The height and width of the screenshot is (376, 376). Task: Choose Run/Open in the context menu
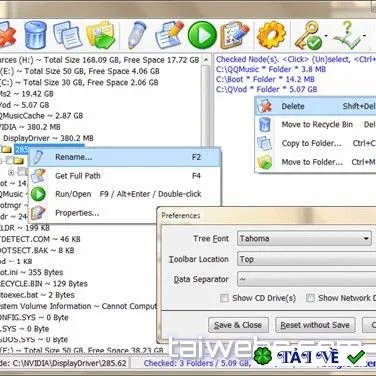click(125, 194)
